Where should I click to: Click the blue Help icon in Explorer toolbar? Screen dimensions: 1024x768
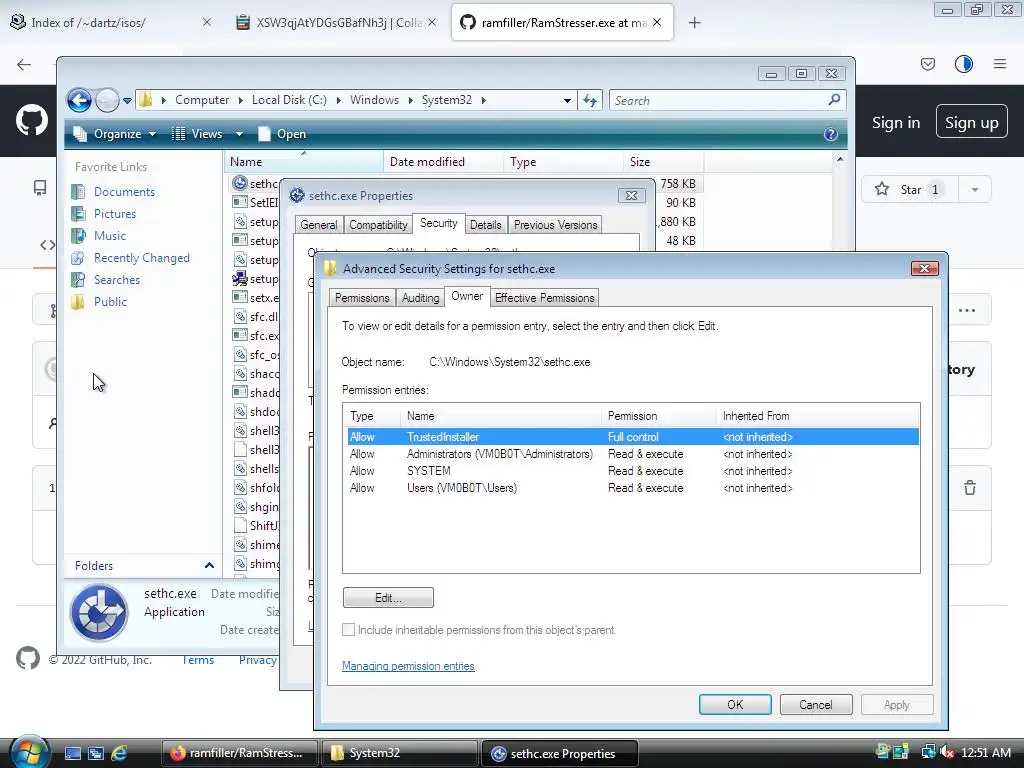coord(831,134)
